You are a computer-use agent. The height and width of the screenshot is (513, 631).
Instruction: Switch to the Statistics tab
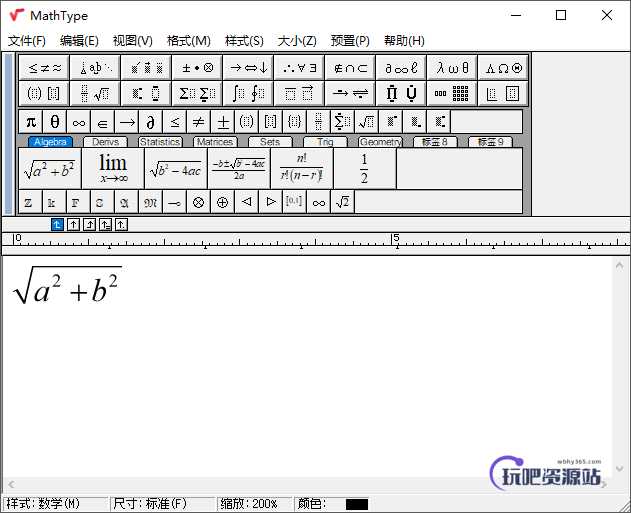(x=160, y=142)
